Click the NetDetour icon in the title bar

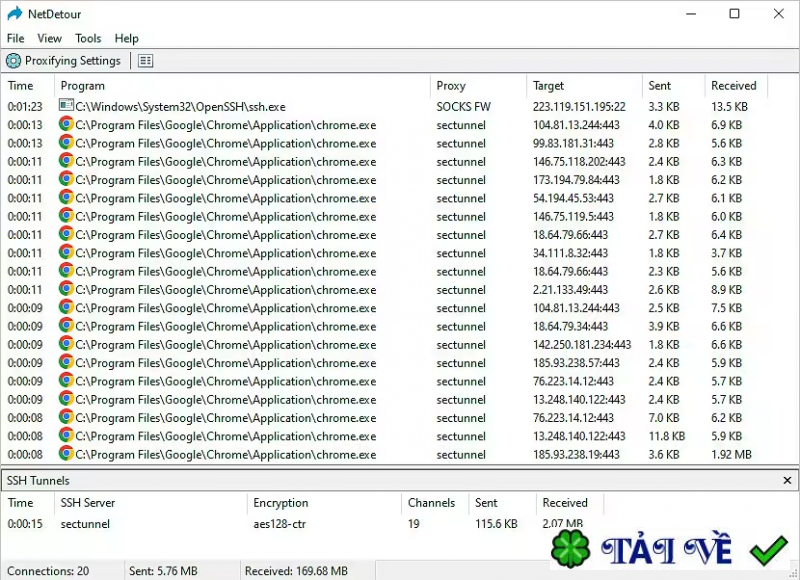(12, 14)
